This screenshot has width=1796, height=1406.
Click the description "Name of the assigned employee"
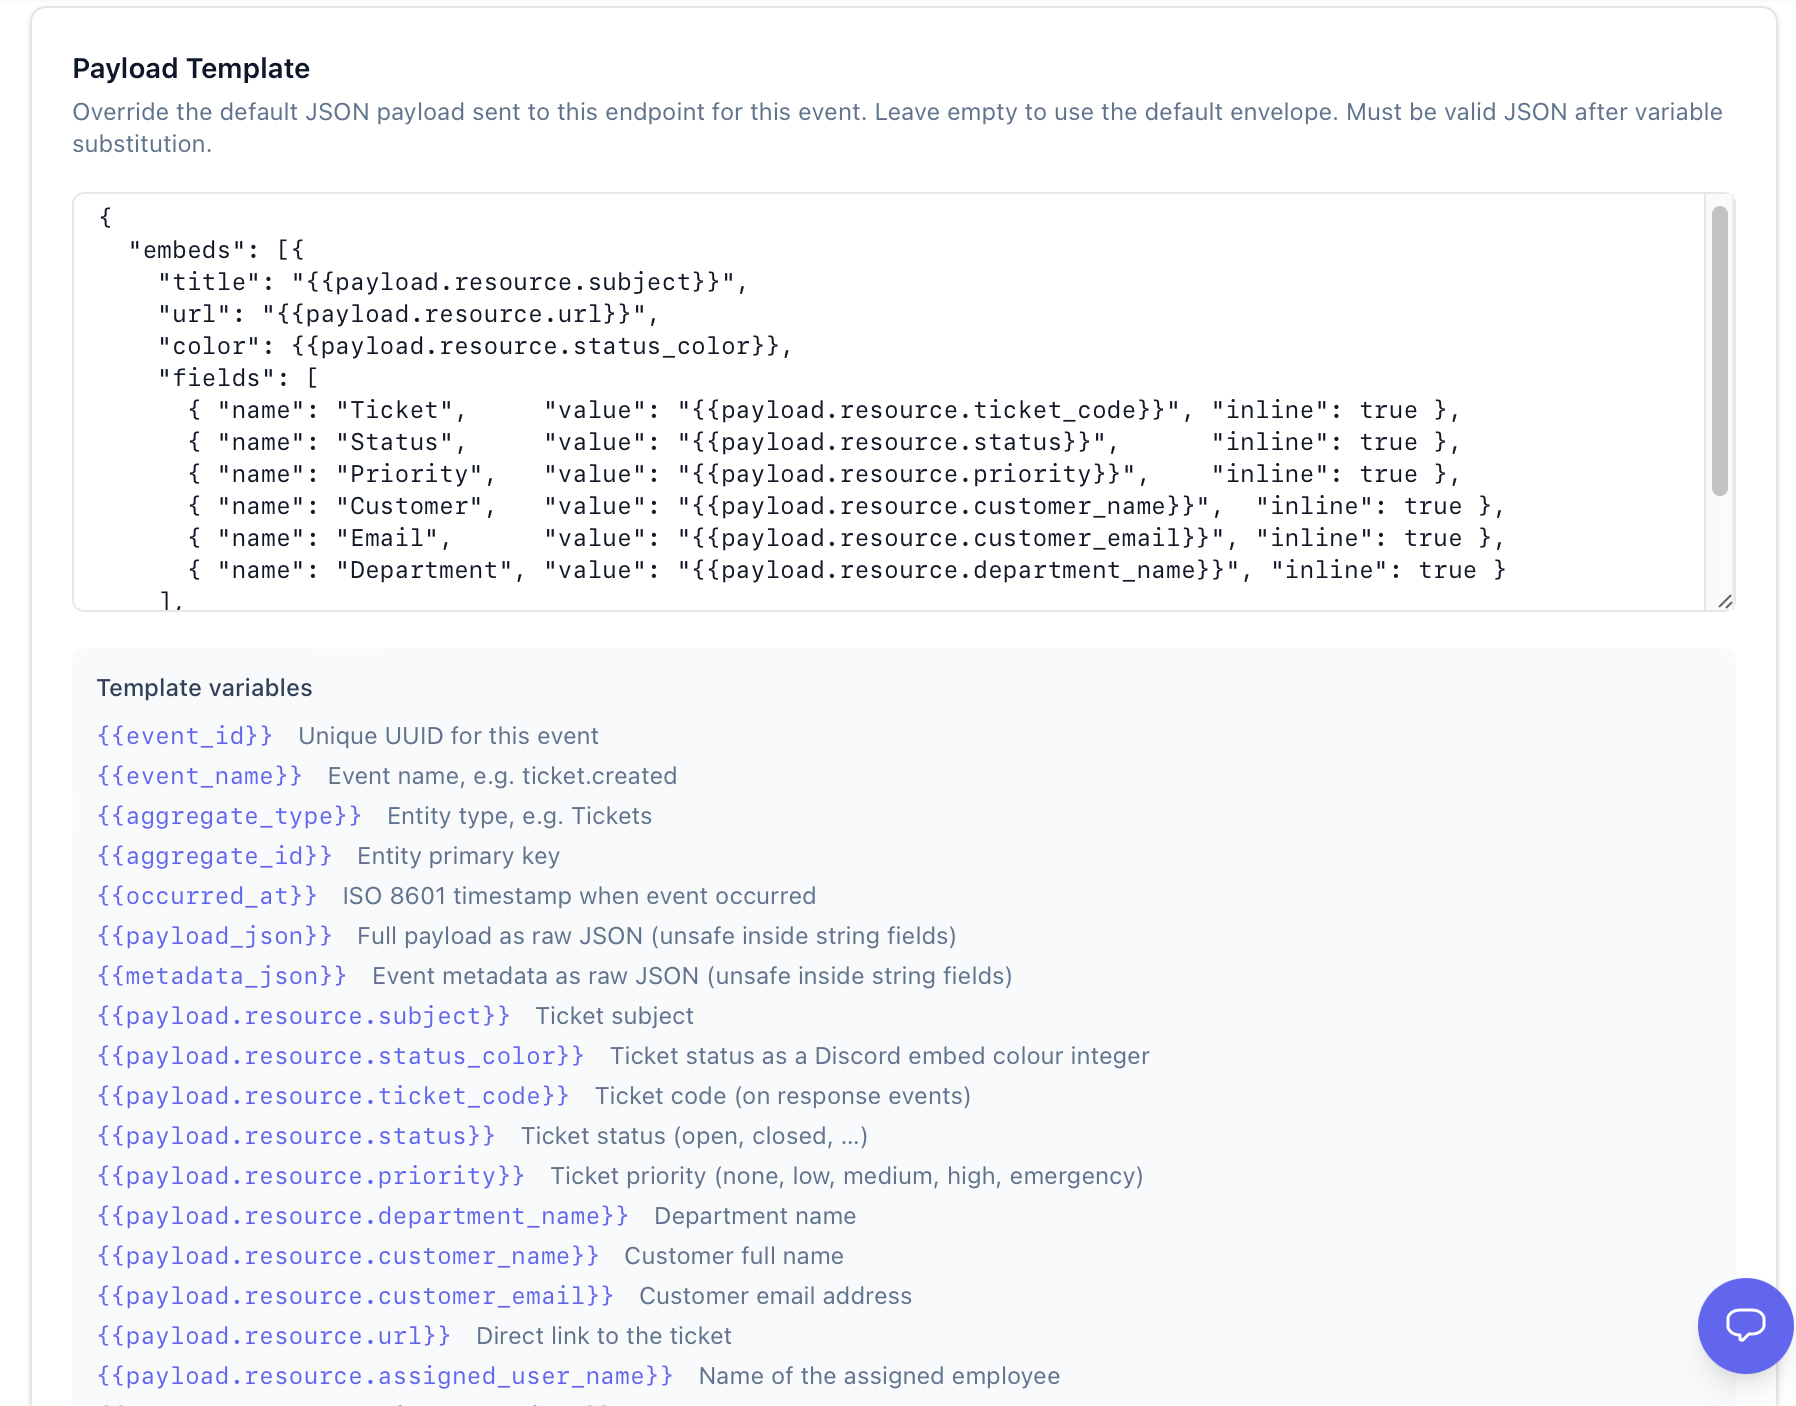coord(879,1376)
